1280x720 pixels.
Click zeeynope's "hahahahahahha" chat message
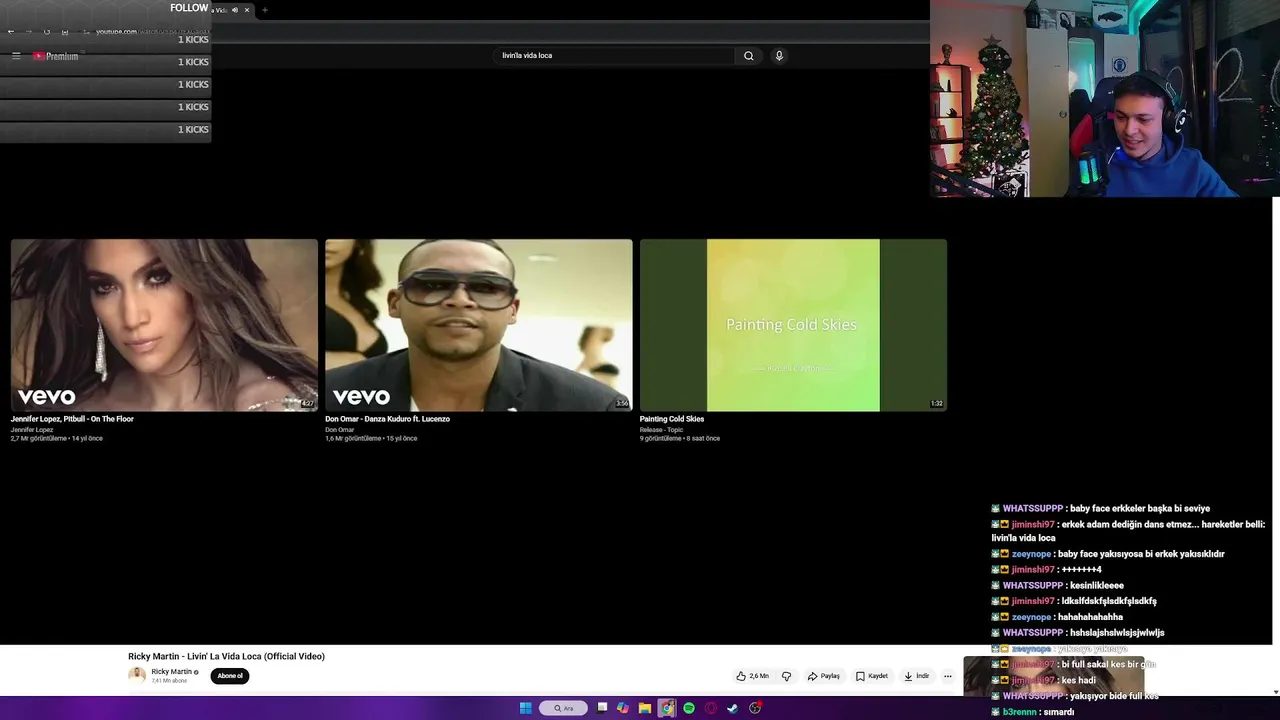click(1057, 617)
